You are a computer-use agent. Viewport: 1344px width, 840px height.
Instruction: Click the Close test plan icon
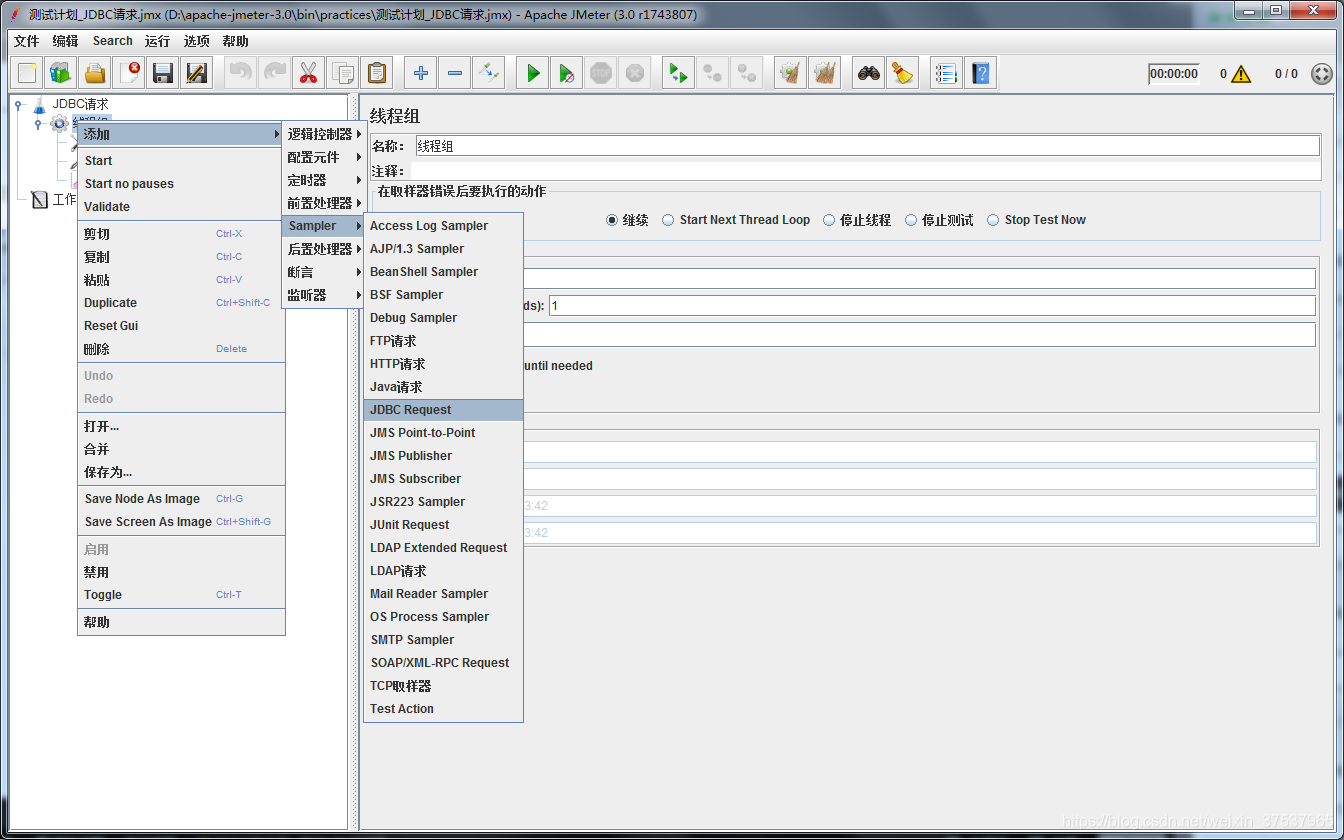129,73
